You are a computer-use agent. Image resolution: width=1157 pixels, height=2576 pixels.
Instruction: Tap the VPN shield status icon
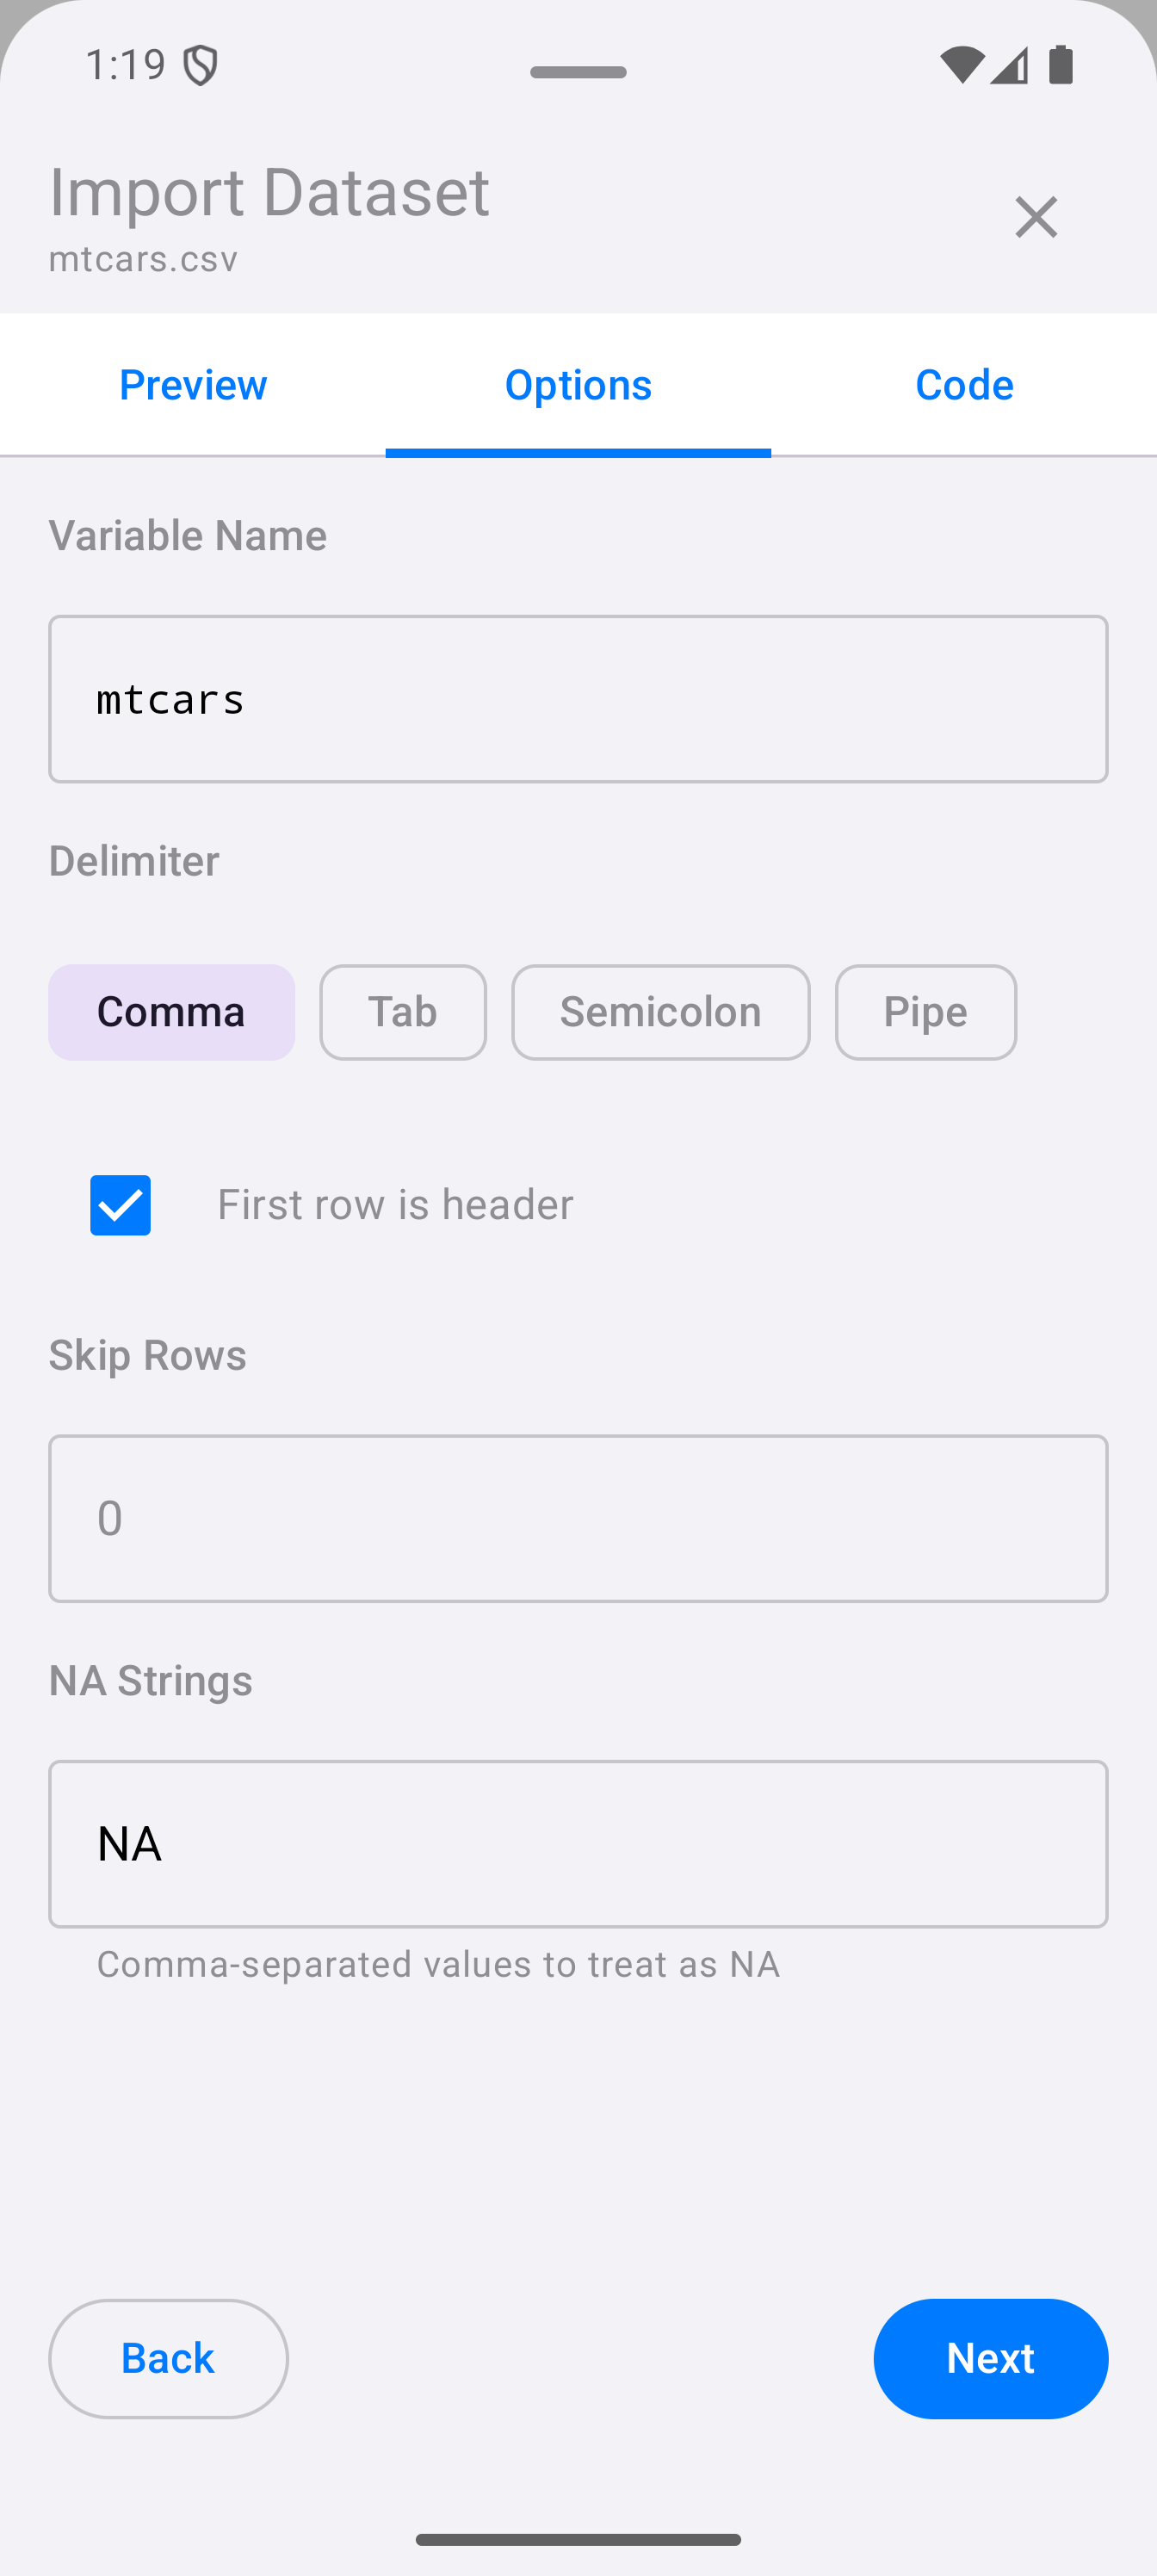click(201, 66)
